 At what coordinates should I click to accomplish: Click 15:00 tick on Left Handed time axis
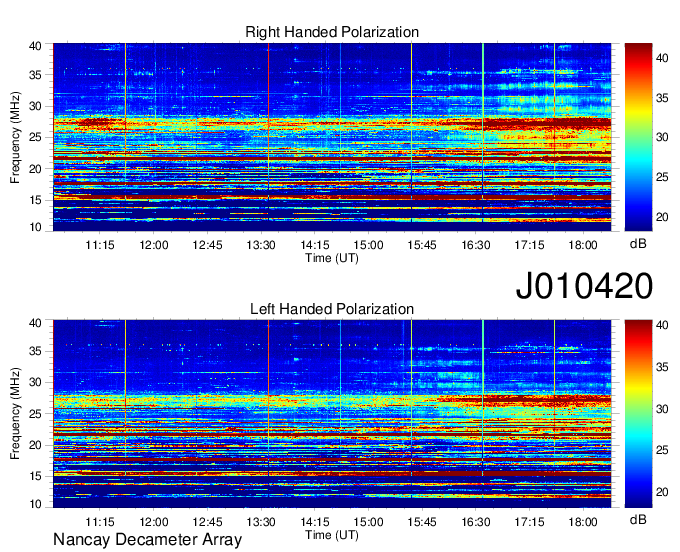(x=368, y=522)
